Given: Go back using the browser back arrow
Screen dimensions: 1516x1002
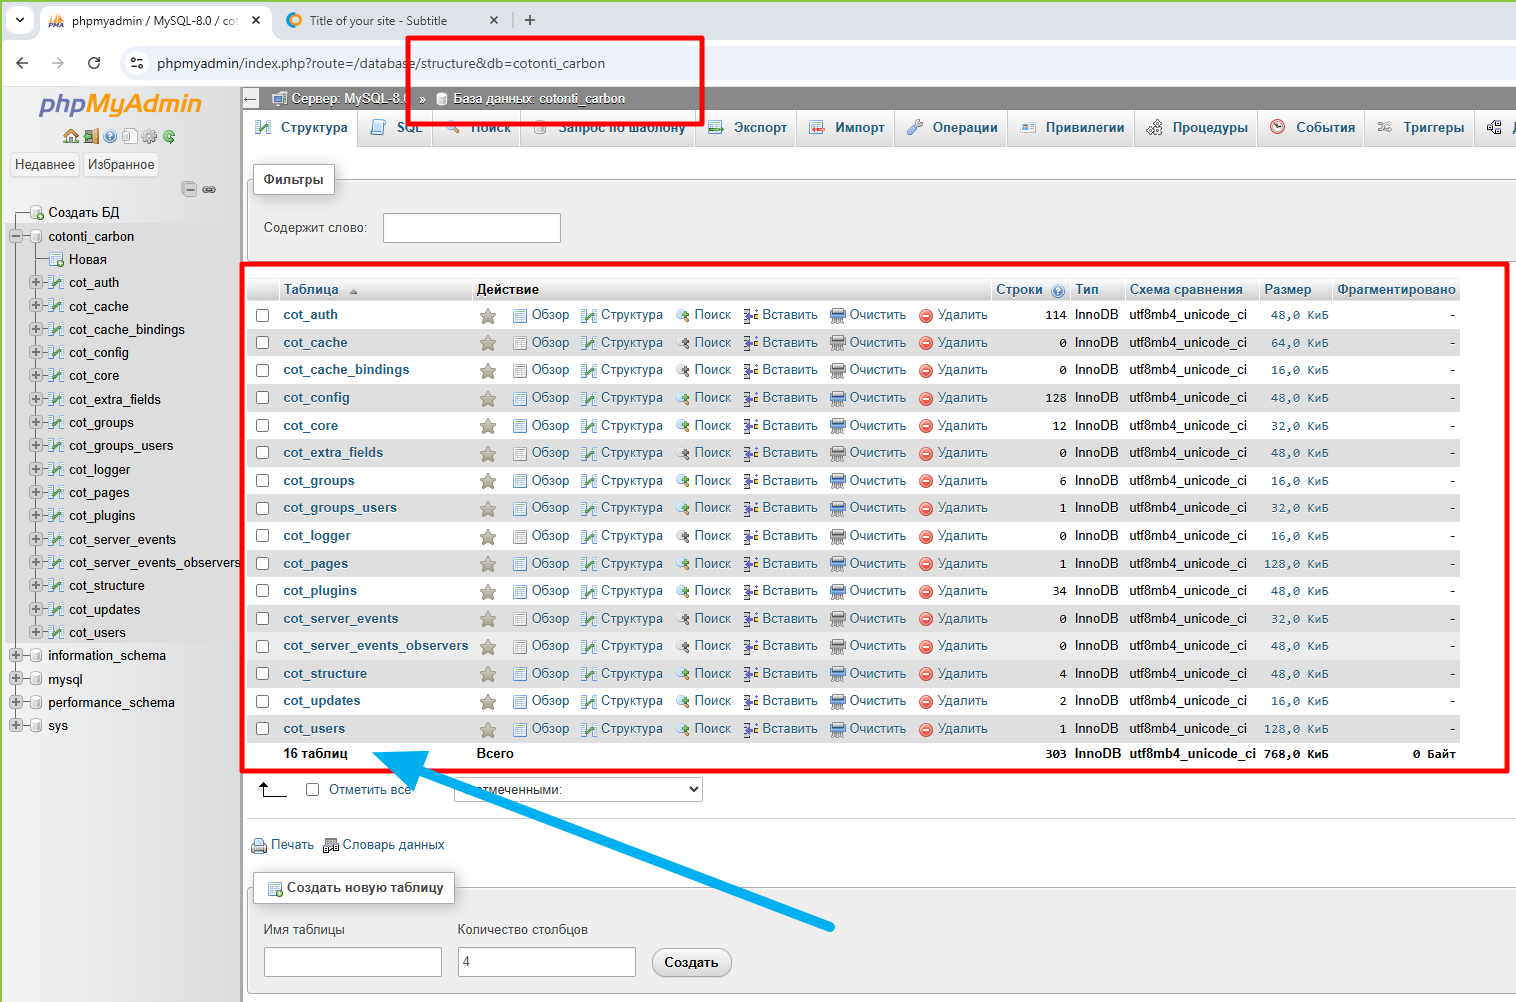Looking at the screenshot, I should [x=22, y=63].
